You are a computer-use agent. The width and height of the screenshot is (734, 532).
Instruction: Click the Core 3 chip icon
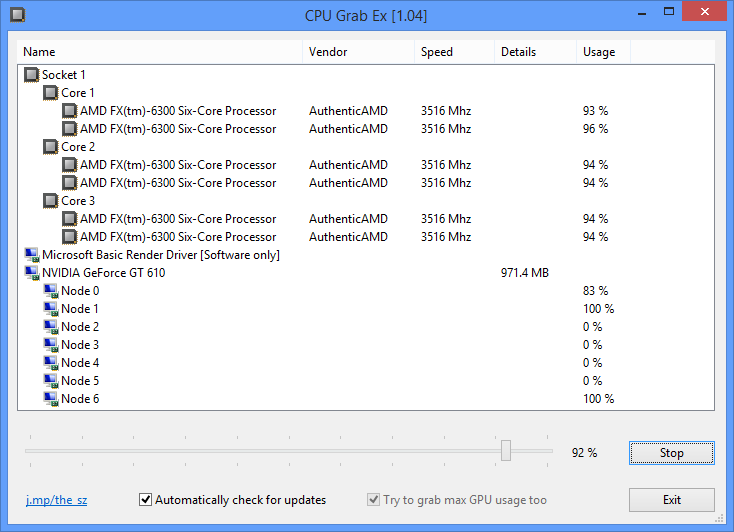51,201
